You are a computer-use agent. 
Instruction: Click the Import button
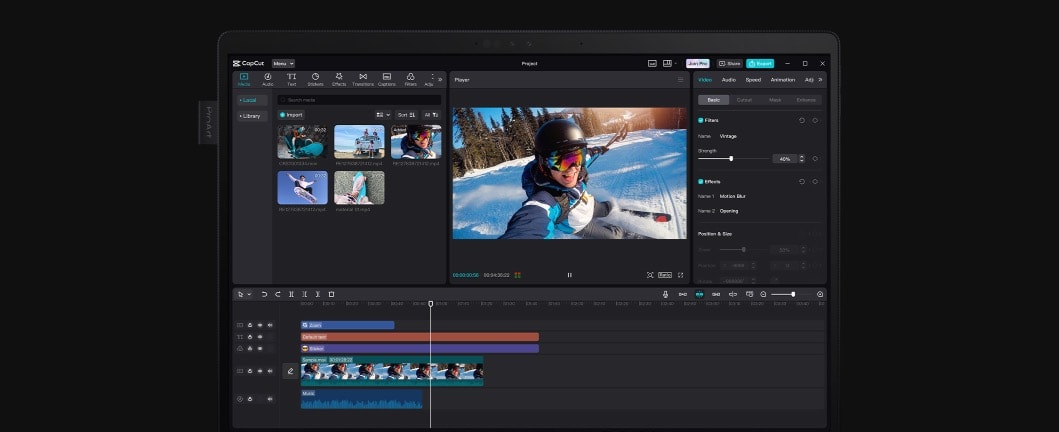point(291,115)
